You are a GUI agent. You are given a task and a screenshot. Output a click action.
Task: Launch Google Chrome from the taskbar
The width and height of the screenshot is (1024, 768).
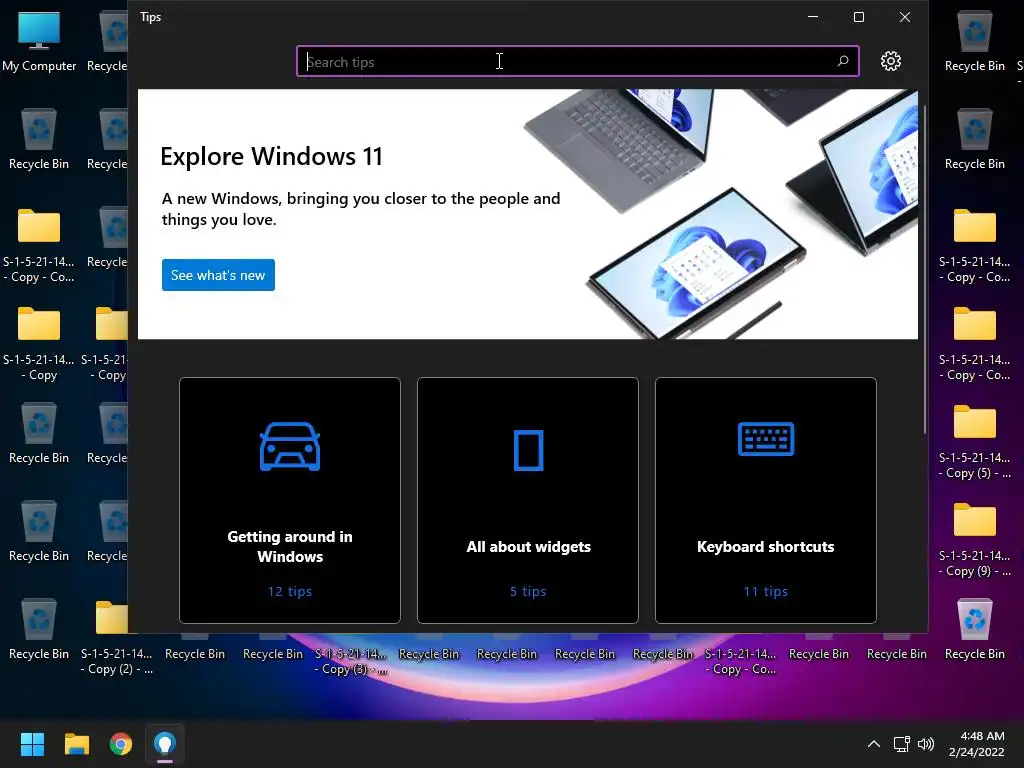(x=121, y=744)
